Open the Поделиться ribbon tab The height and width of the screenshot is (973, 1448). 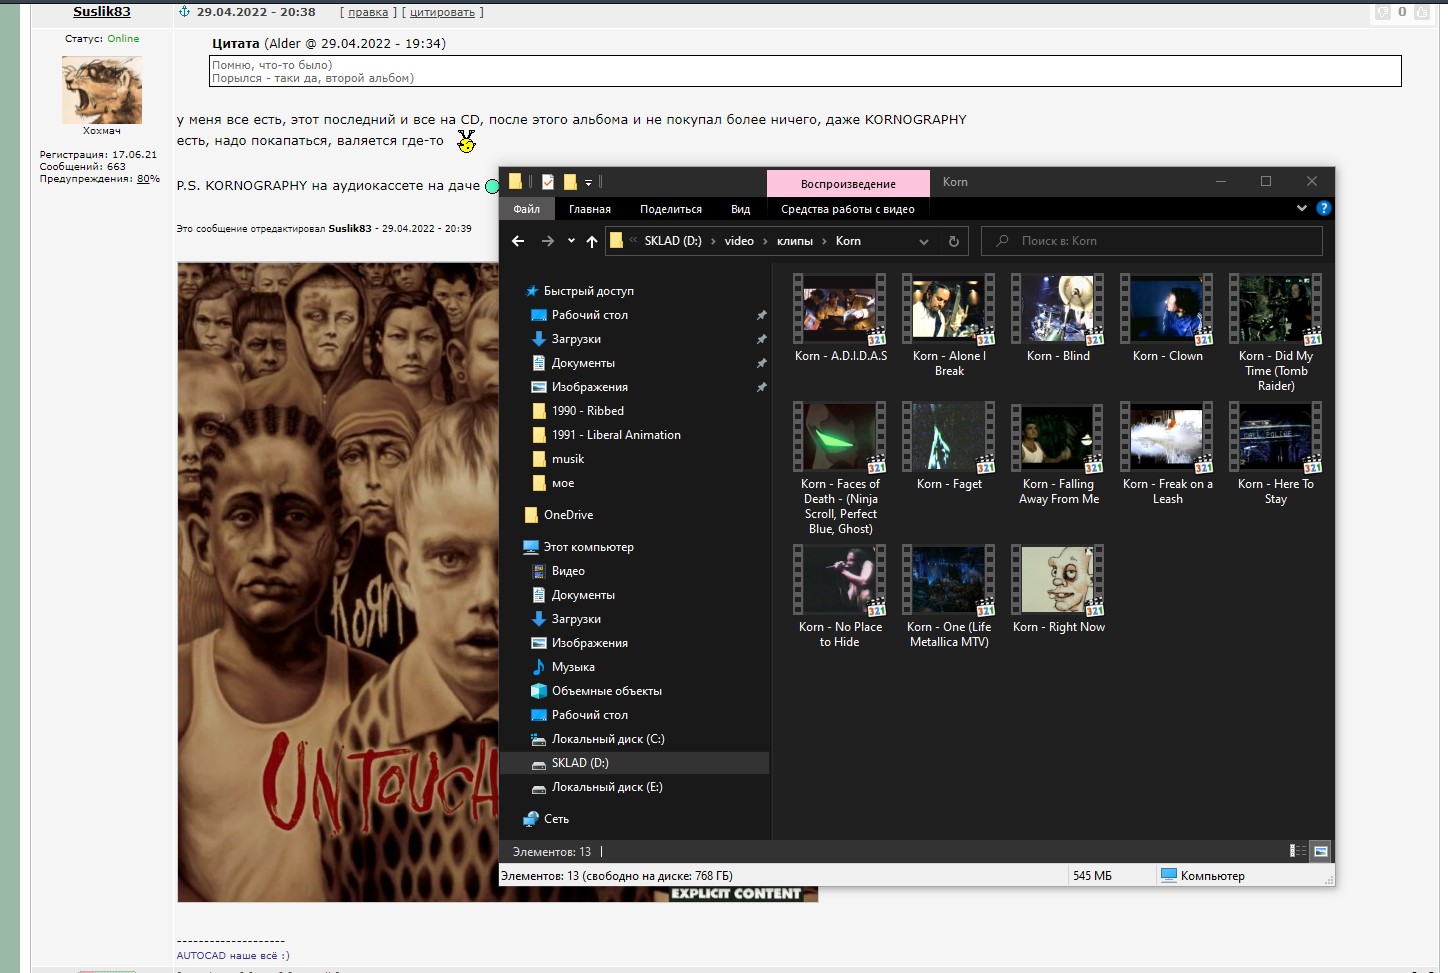671,209
